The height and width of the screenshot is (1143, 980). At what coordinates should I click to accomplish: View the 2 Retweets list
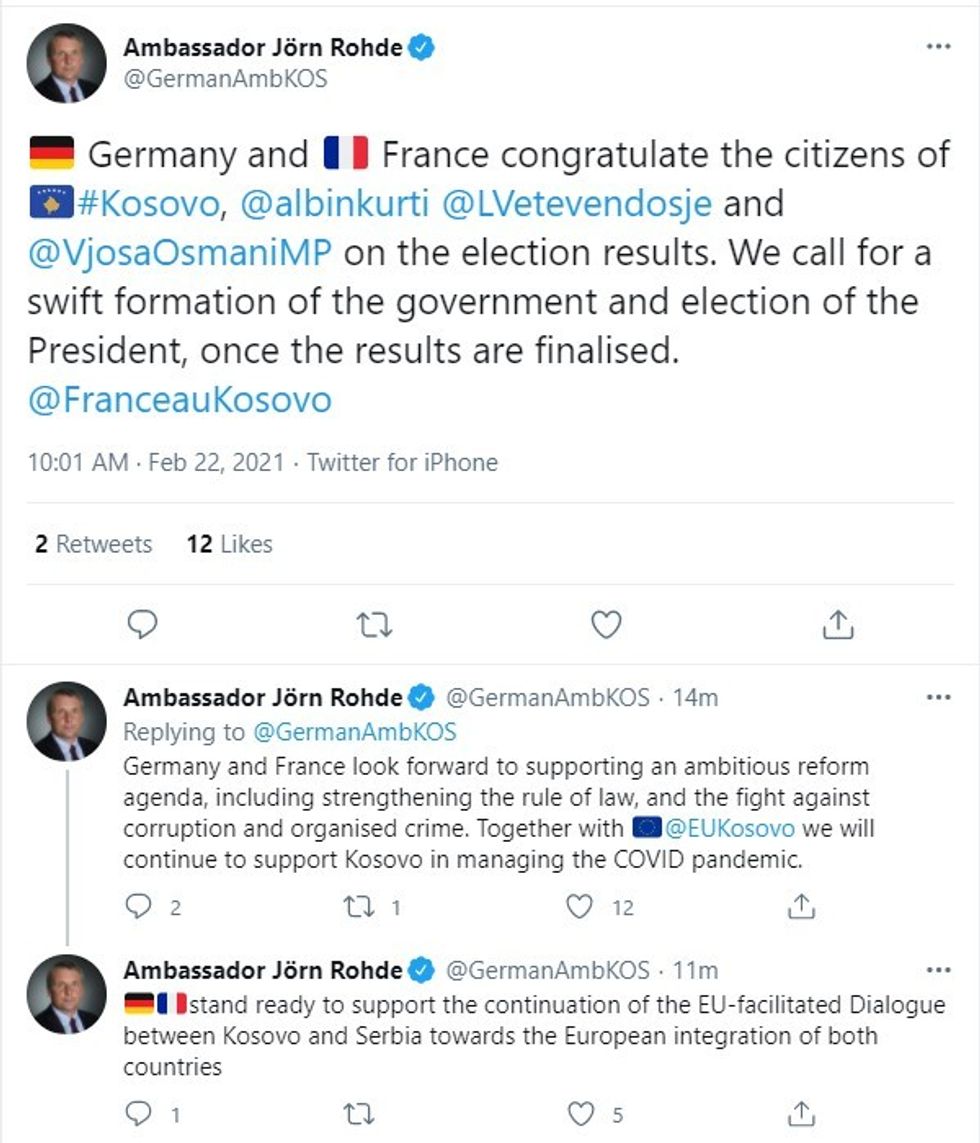(x=93, y=544)
